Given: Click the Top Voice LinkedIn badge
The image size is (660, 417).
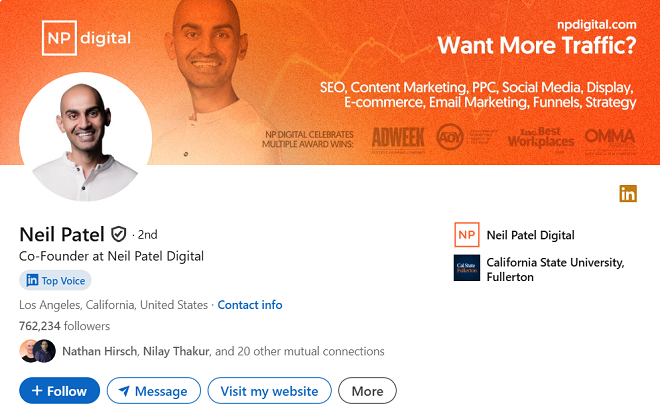Looking at the screenshot, I should coord(55,281).
